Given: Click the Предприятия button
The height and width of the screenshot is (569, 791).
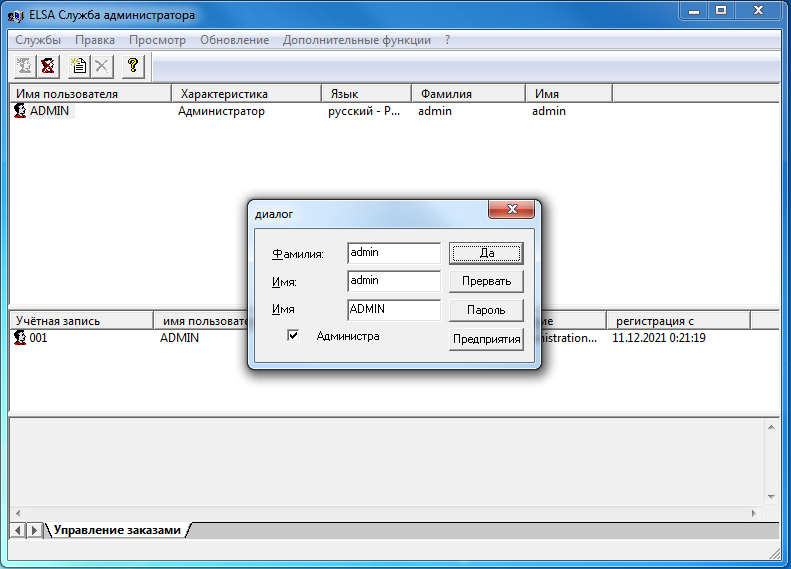Looking at the screenshot, I should pos(486,338).
